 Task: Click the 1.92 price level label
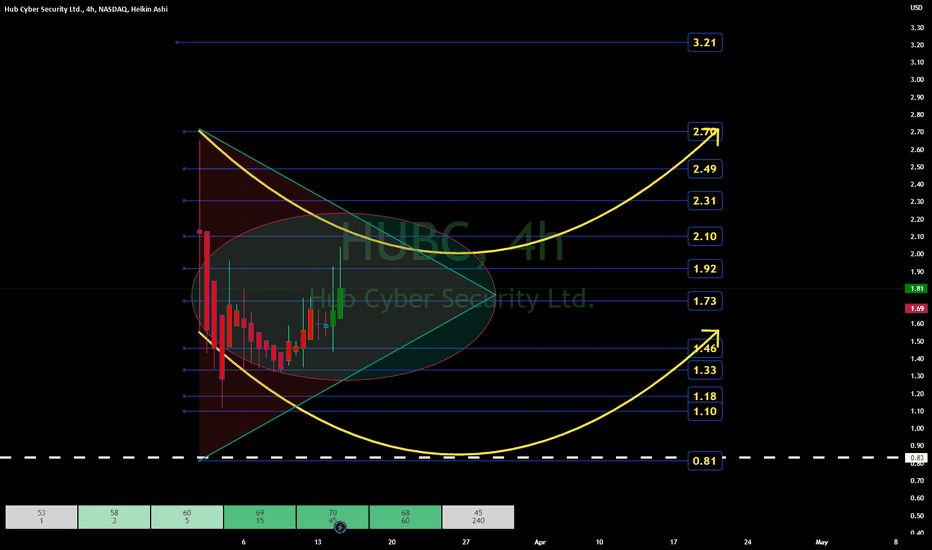[705, 269]
